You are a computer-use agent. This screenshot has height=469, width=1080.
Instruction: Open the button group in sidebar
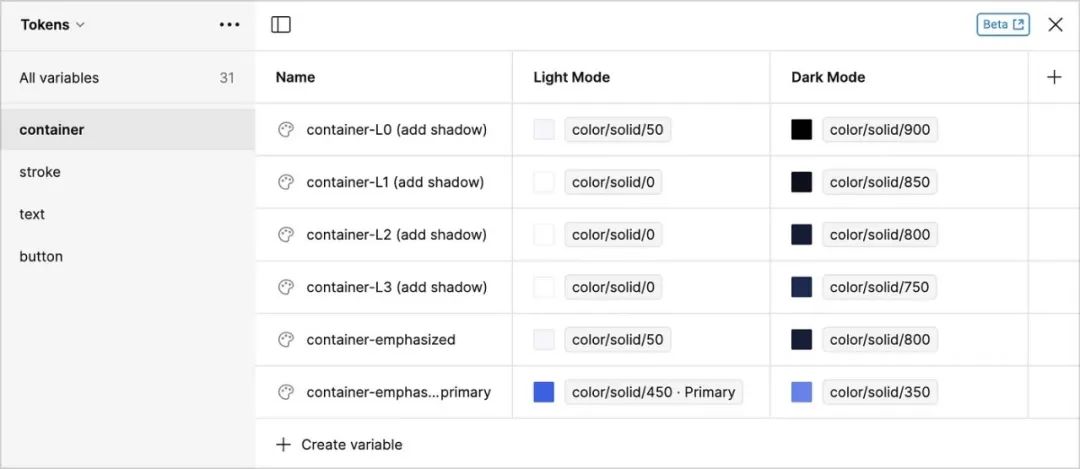point(41,257)
